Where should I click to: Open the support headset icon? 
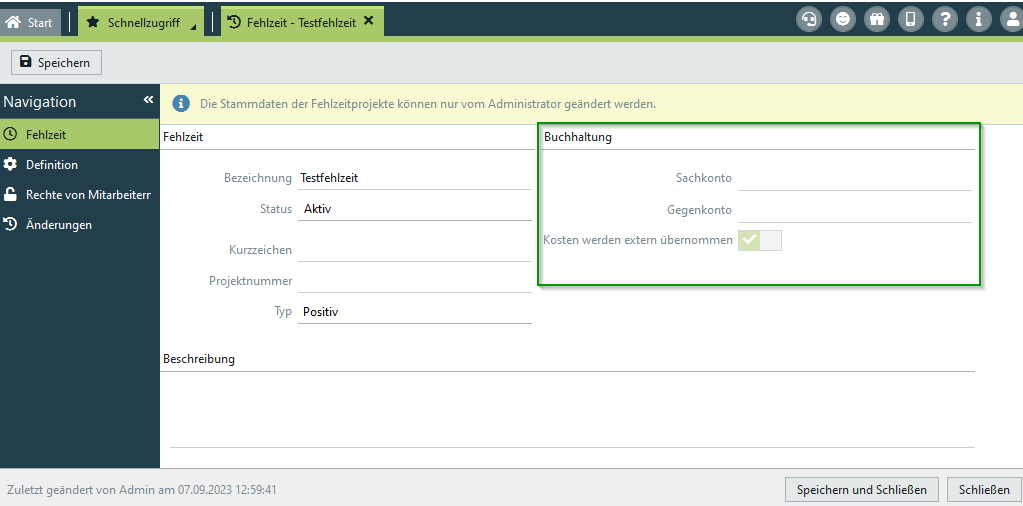click(x=808, y=19)
